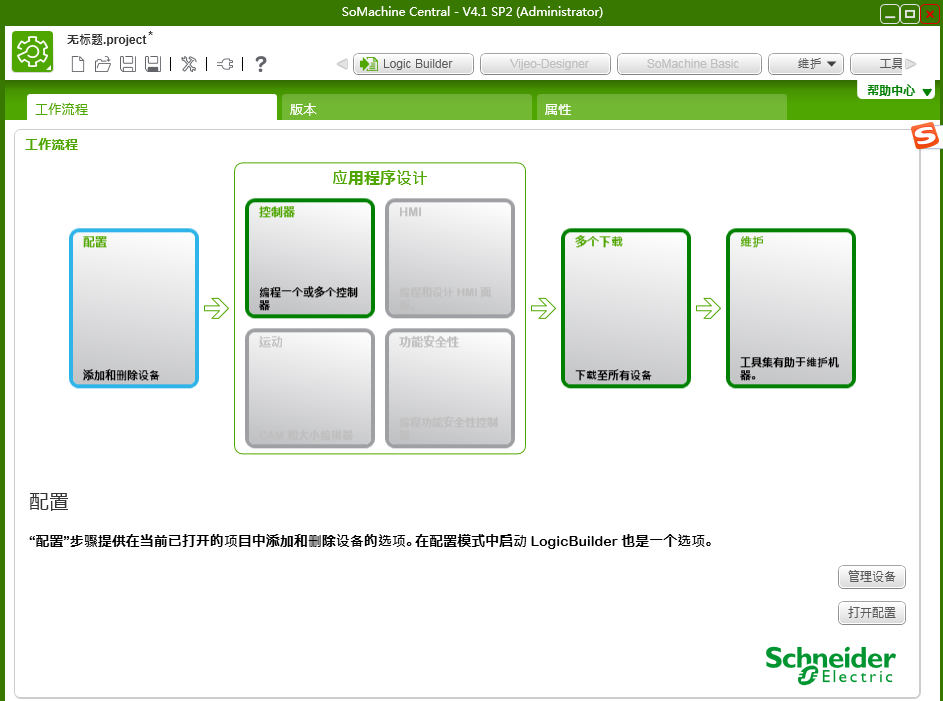Click the SoMachine green gear logo
943x701 pixels.
click(32, 52)
